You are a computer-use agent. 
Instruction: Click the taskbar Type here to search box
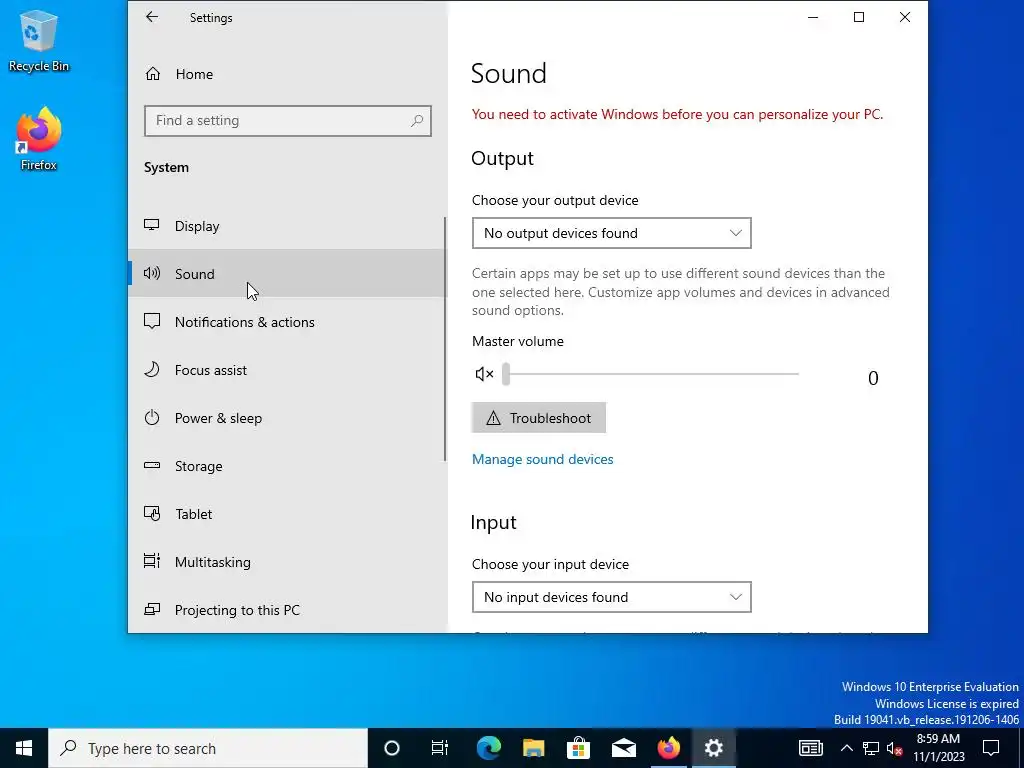(208, 748)
